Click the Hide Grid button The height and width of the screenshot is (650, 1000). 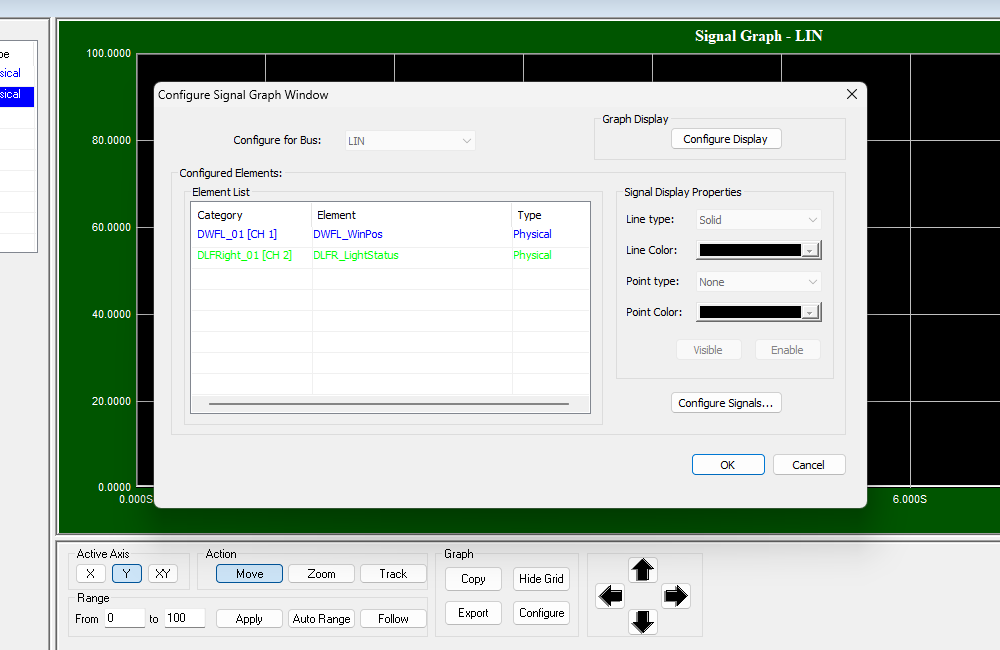[x=541, y=579]
